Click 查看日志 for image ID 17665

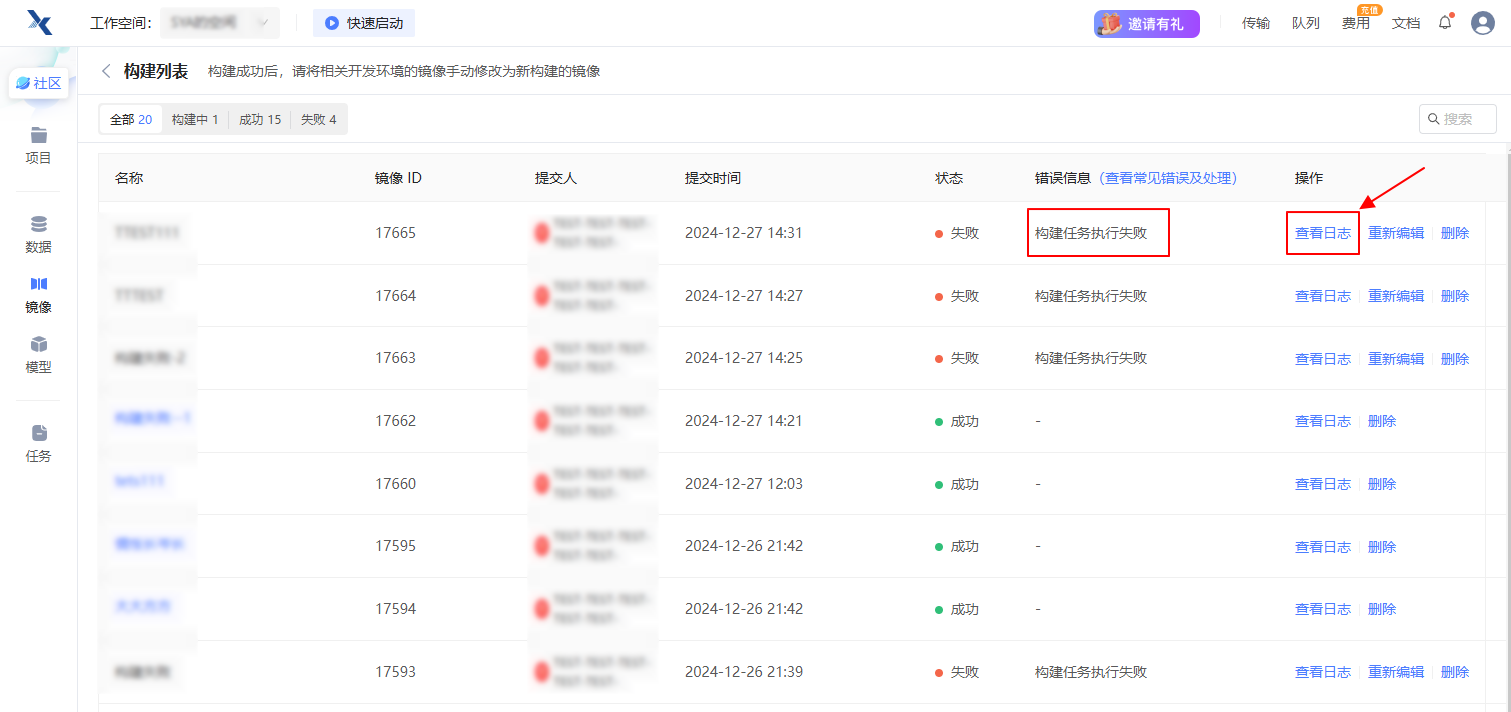1322,233
